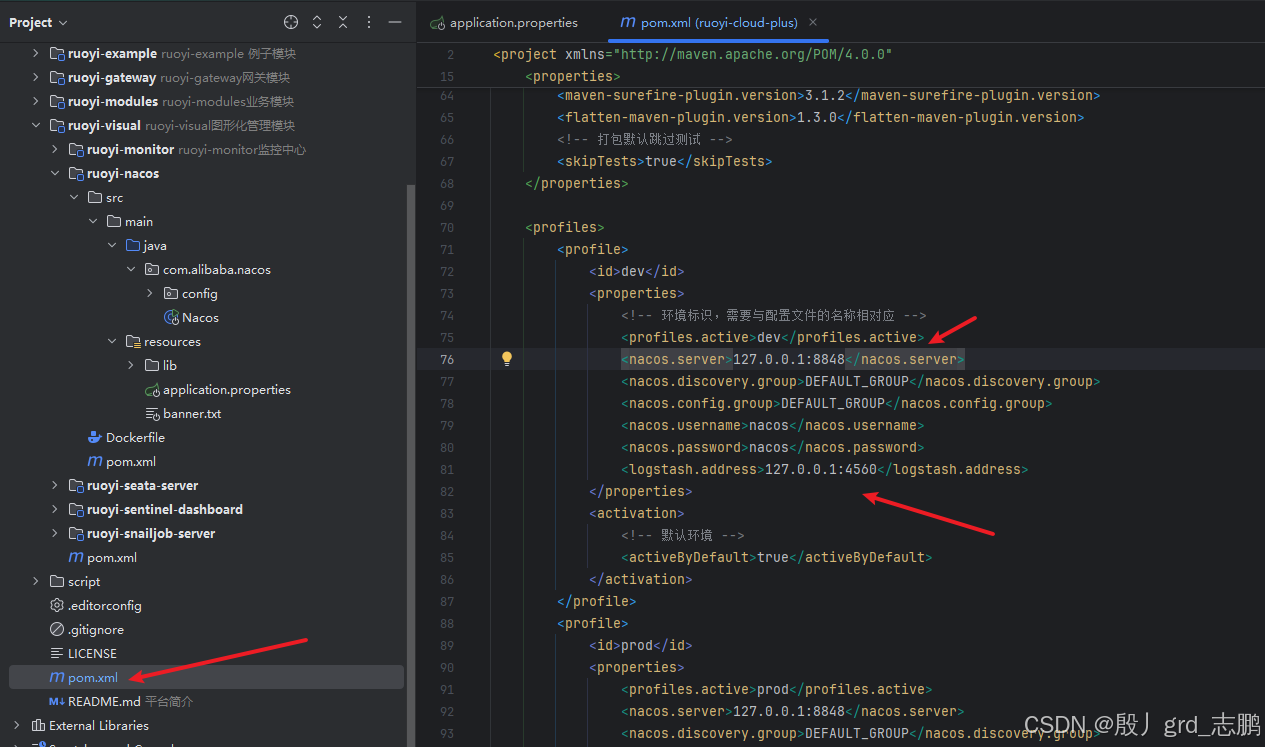The height and width of the screenshot is (747, 1265).
Task: Switch to the application.properties tab
Action: [x=504, y=22]
